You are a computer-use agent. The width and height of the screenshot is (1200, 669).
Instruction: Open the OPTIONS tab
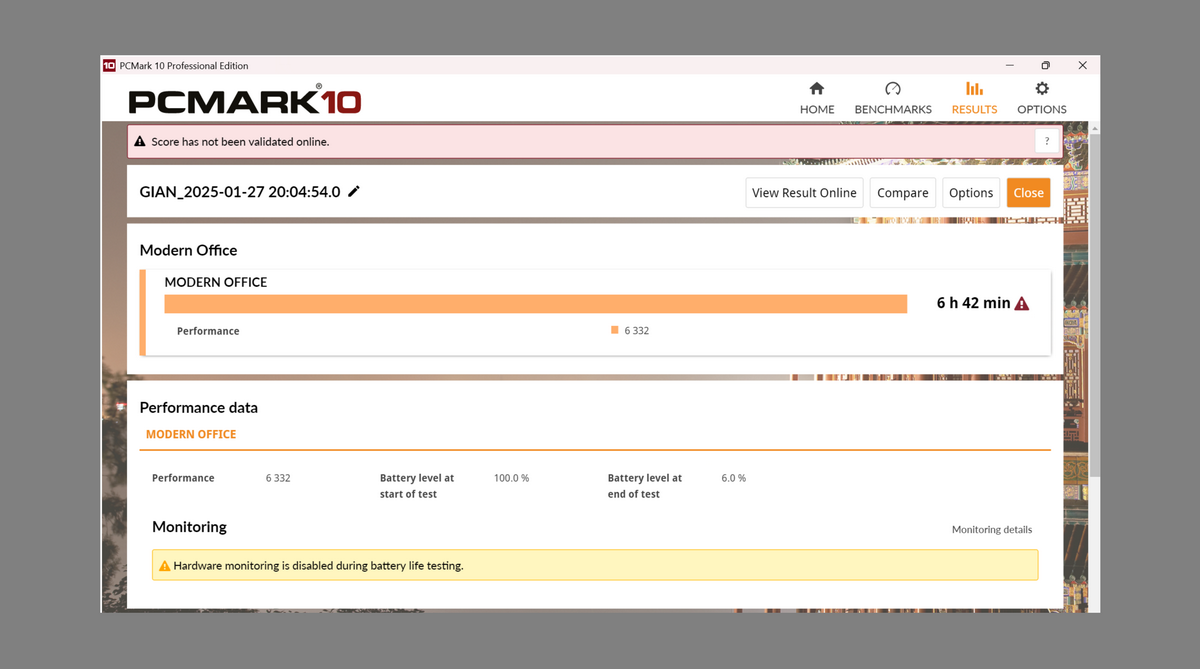[1042, 98]
